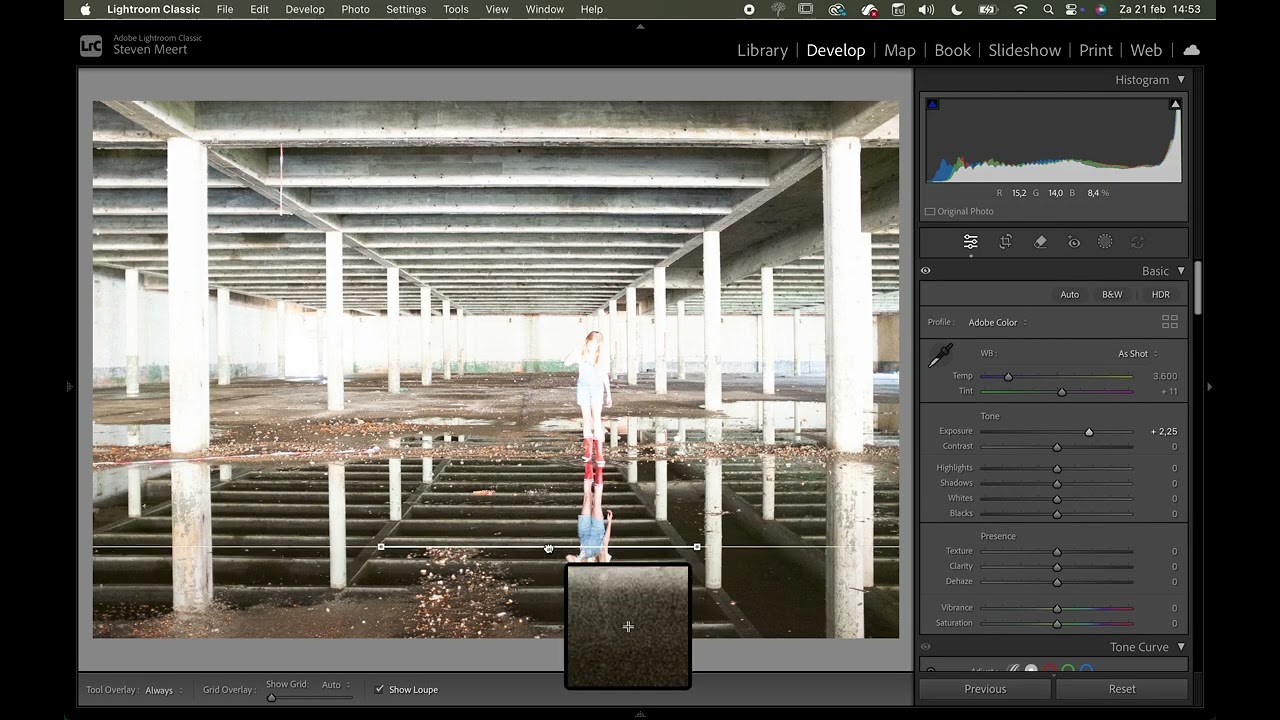Switch to the Web module
This screenshot has width=1280, height=720.
point(1146,50)
